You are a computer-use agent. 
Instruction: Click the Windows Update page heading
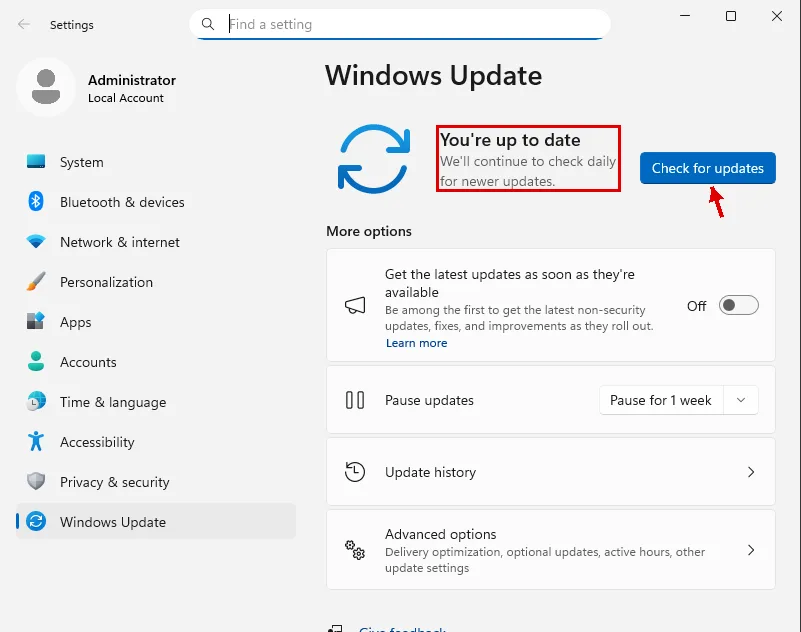point(433,76)
